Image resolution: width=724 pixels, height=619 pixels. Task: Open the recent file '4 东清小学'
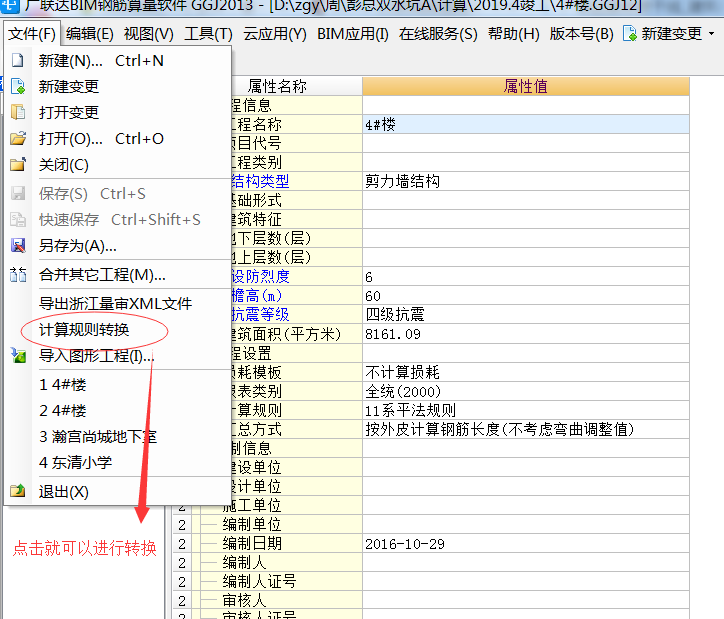tap(118, 462)
